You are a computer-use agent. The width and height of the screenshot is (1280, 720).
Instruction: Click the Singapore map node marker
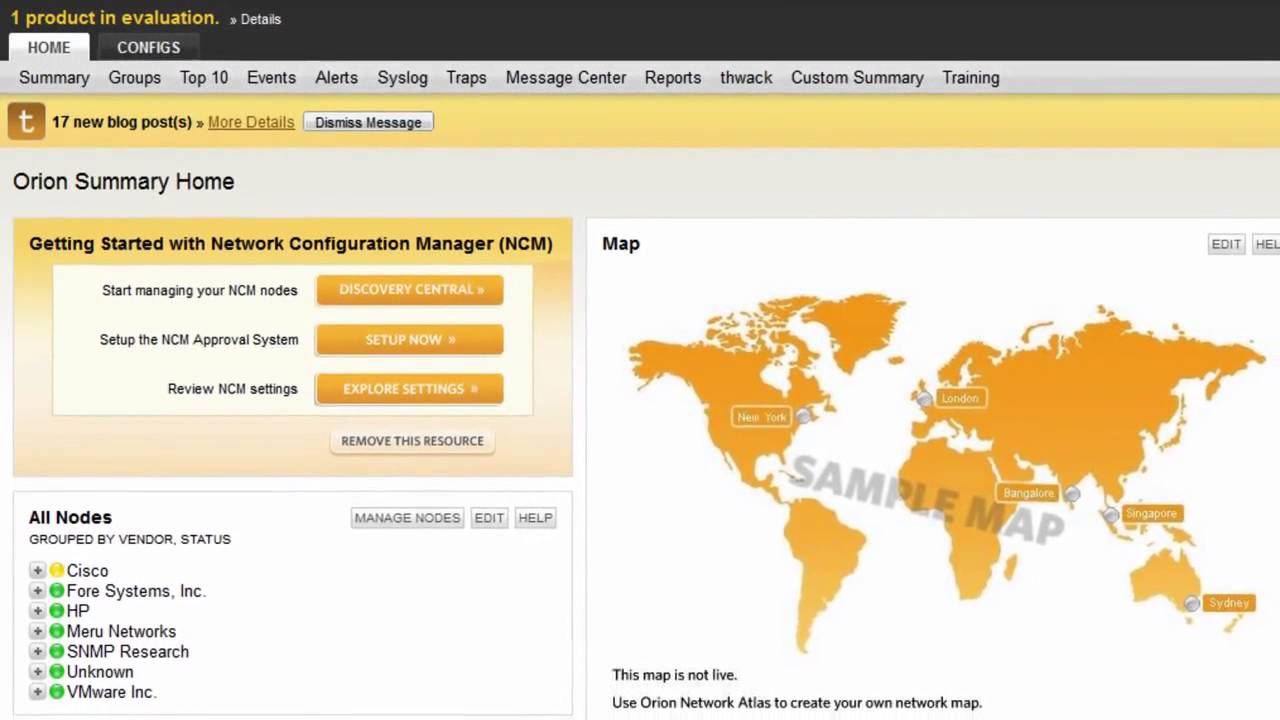[1111, 515]
